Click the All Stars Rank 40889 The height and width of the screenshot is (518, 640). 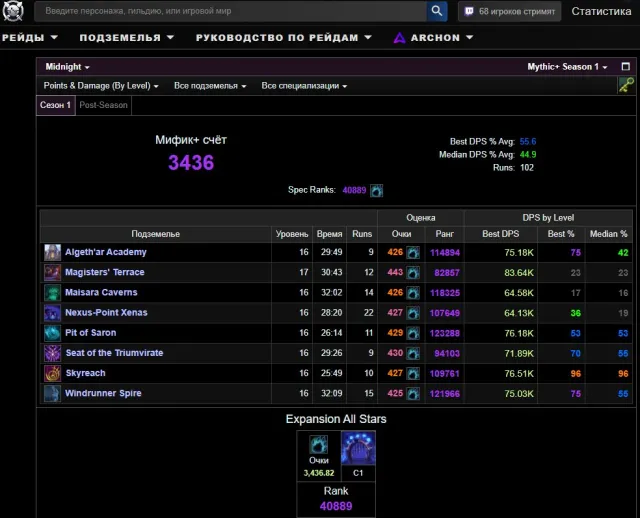pos(336,506)
